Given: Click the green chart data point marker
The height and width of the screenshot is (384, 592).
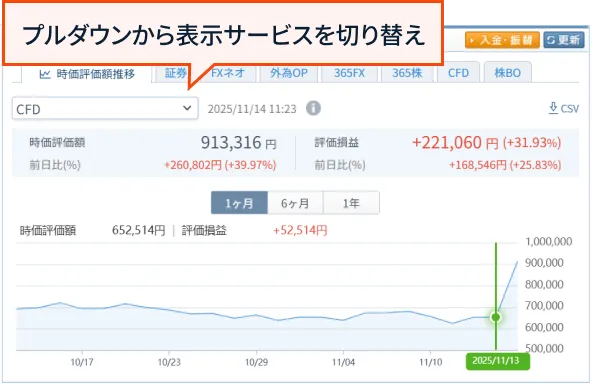Looking at the screenshot, I should [496, 317].
